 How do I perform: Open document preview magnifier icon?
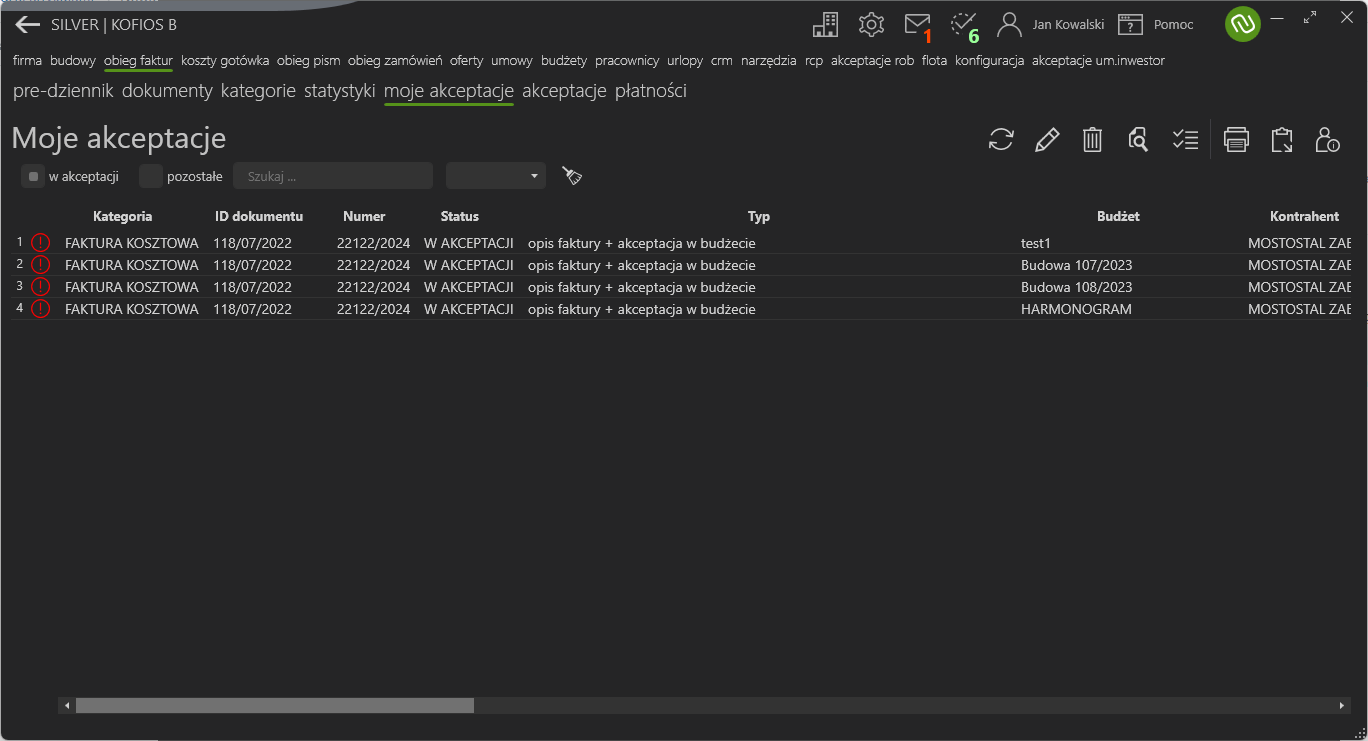coord(1138,140)
